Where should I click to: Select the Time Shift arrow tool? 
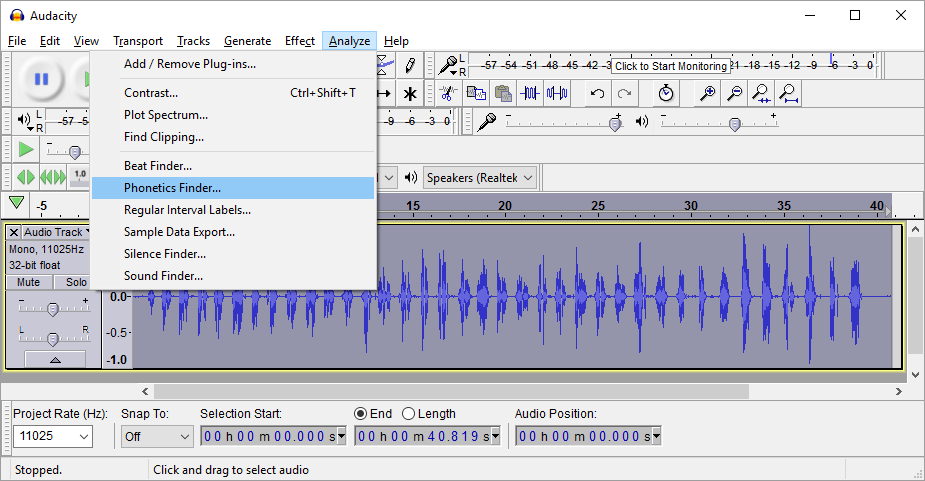[x=385, y=93]
